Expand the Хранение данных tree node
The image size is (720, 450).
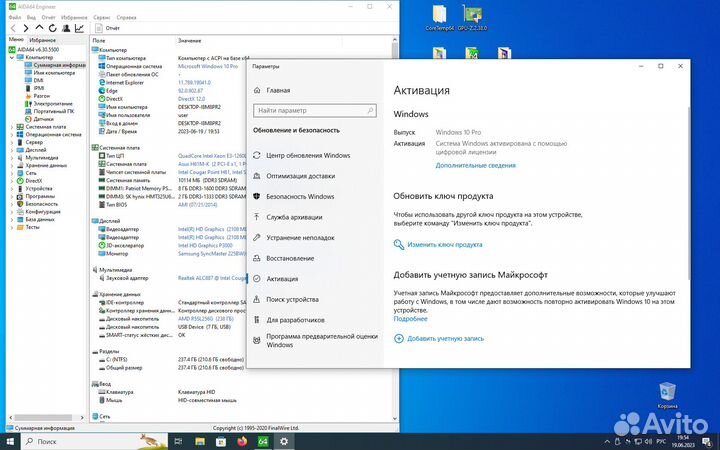pyautogui.click(x=12, y=165)
